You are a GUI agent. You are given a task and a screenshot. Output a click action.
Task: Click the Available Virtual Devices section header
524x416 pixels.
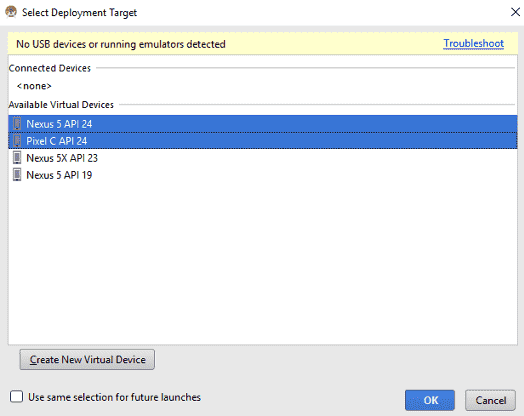[x=61, y=105]
